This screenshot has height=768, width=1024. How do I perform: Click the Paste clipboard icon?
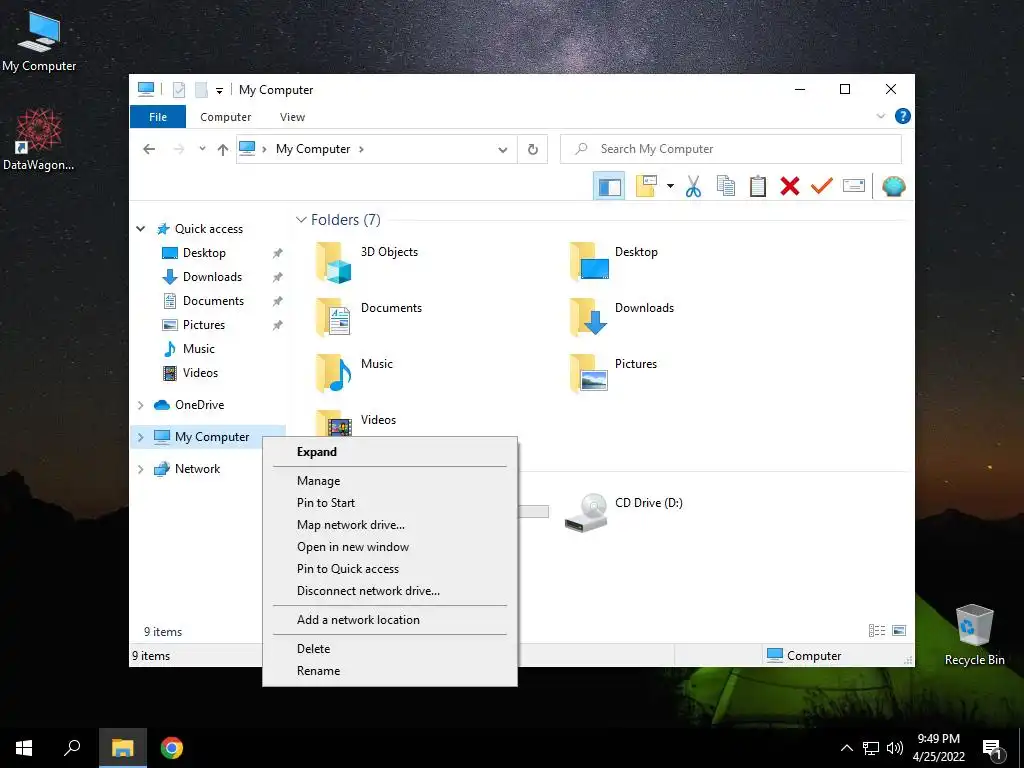pos(758,186)
